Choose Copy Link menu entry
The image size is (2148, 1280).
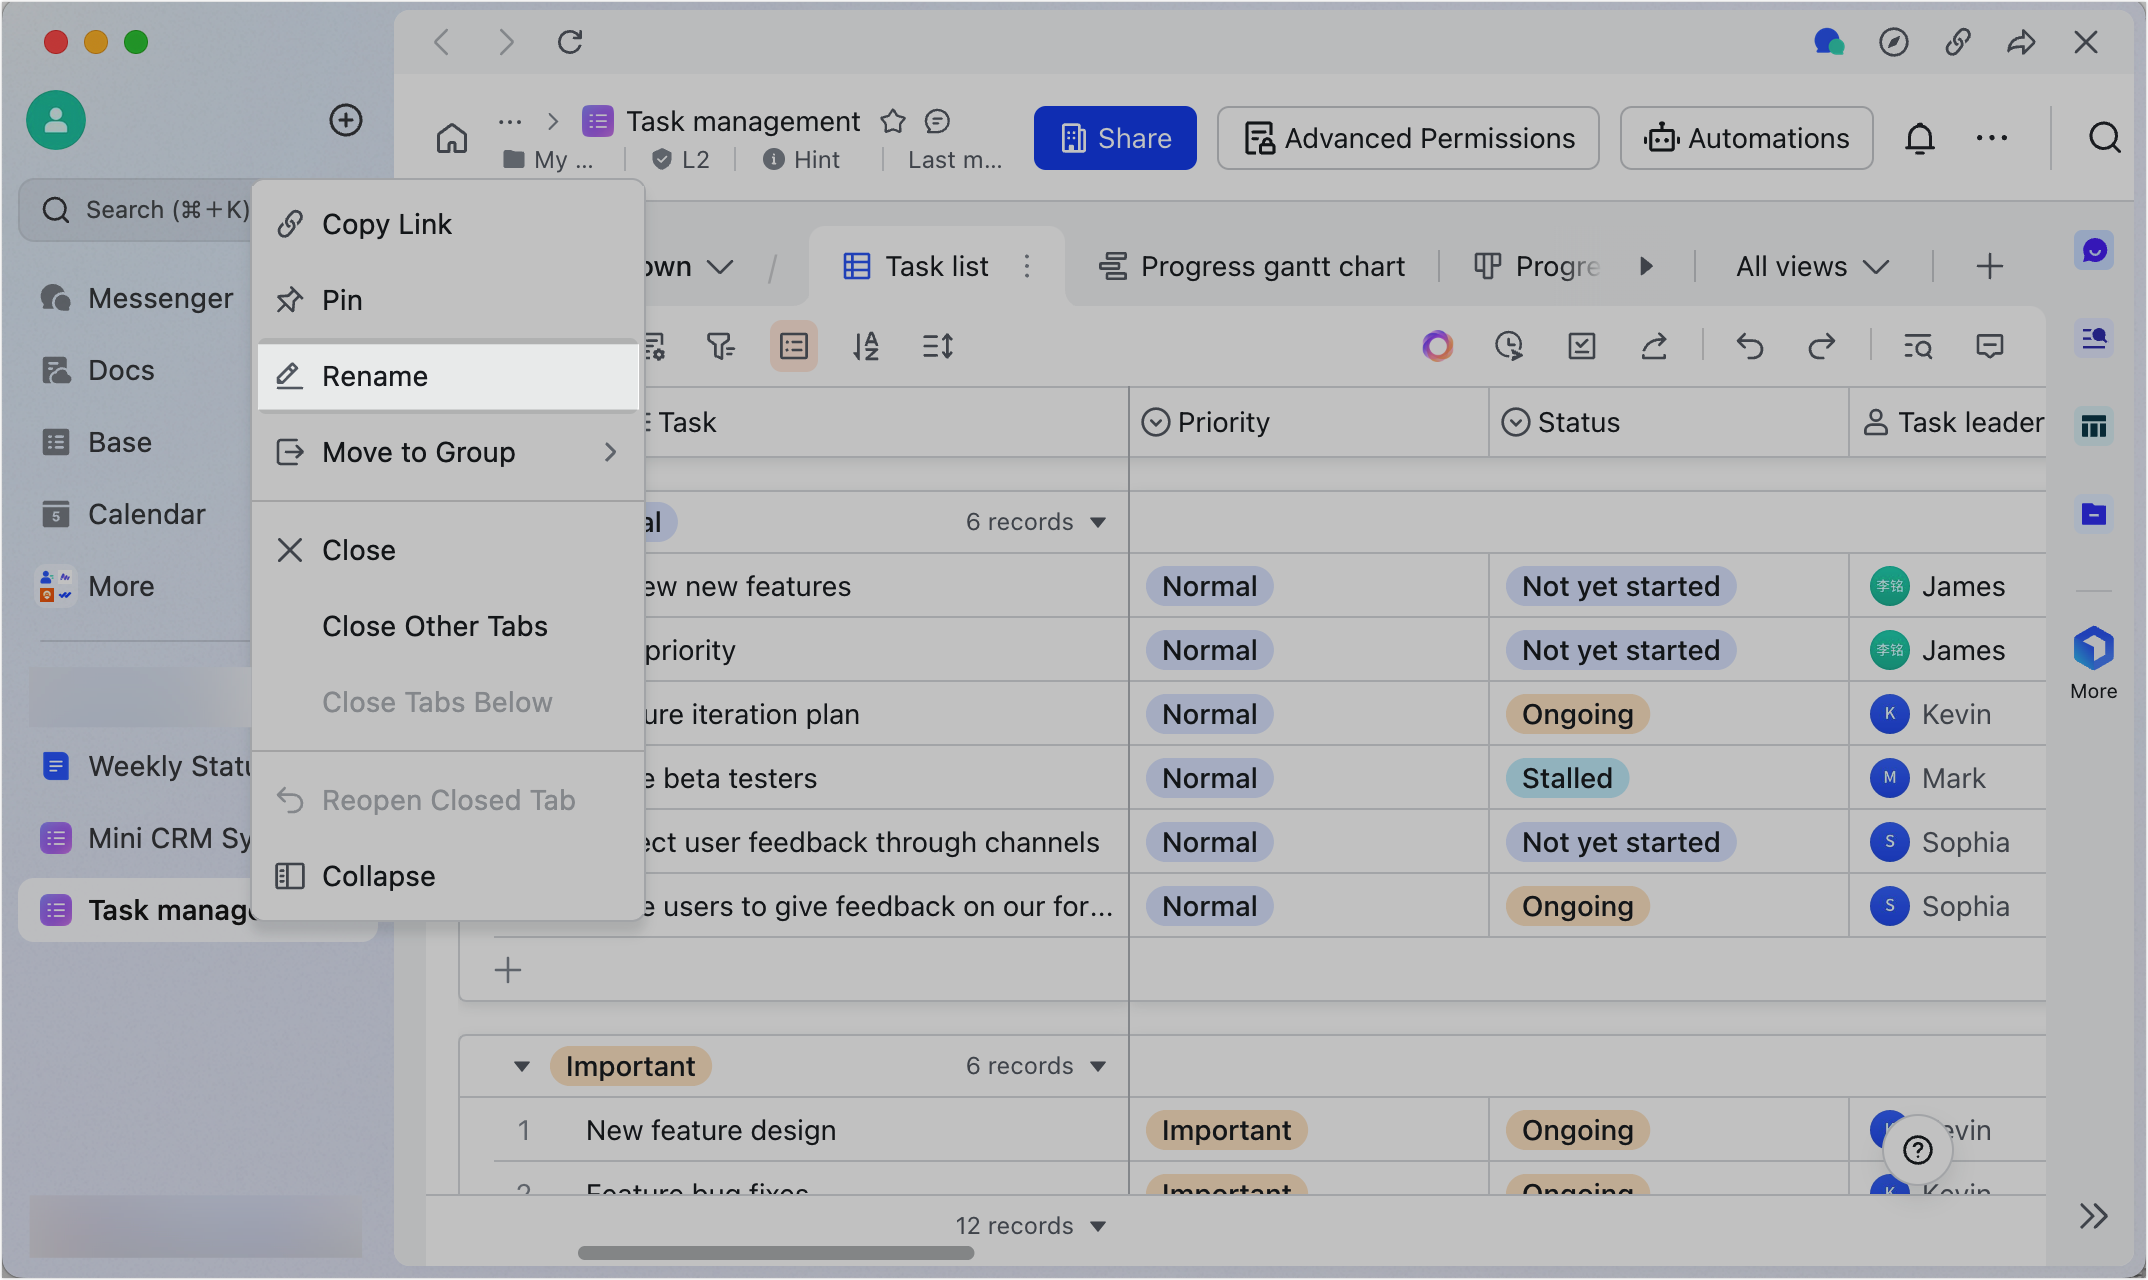tap(448, 224)
